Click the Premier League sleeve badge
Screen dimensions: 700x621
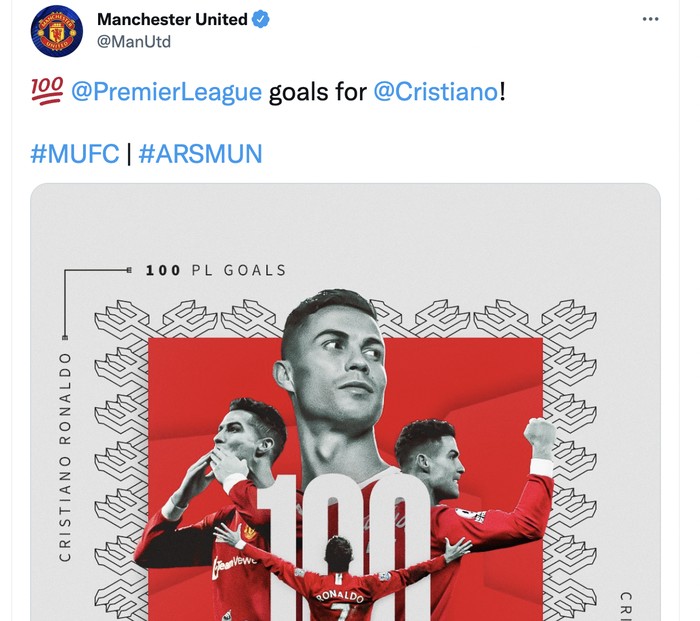coord(470,515)
